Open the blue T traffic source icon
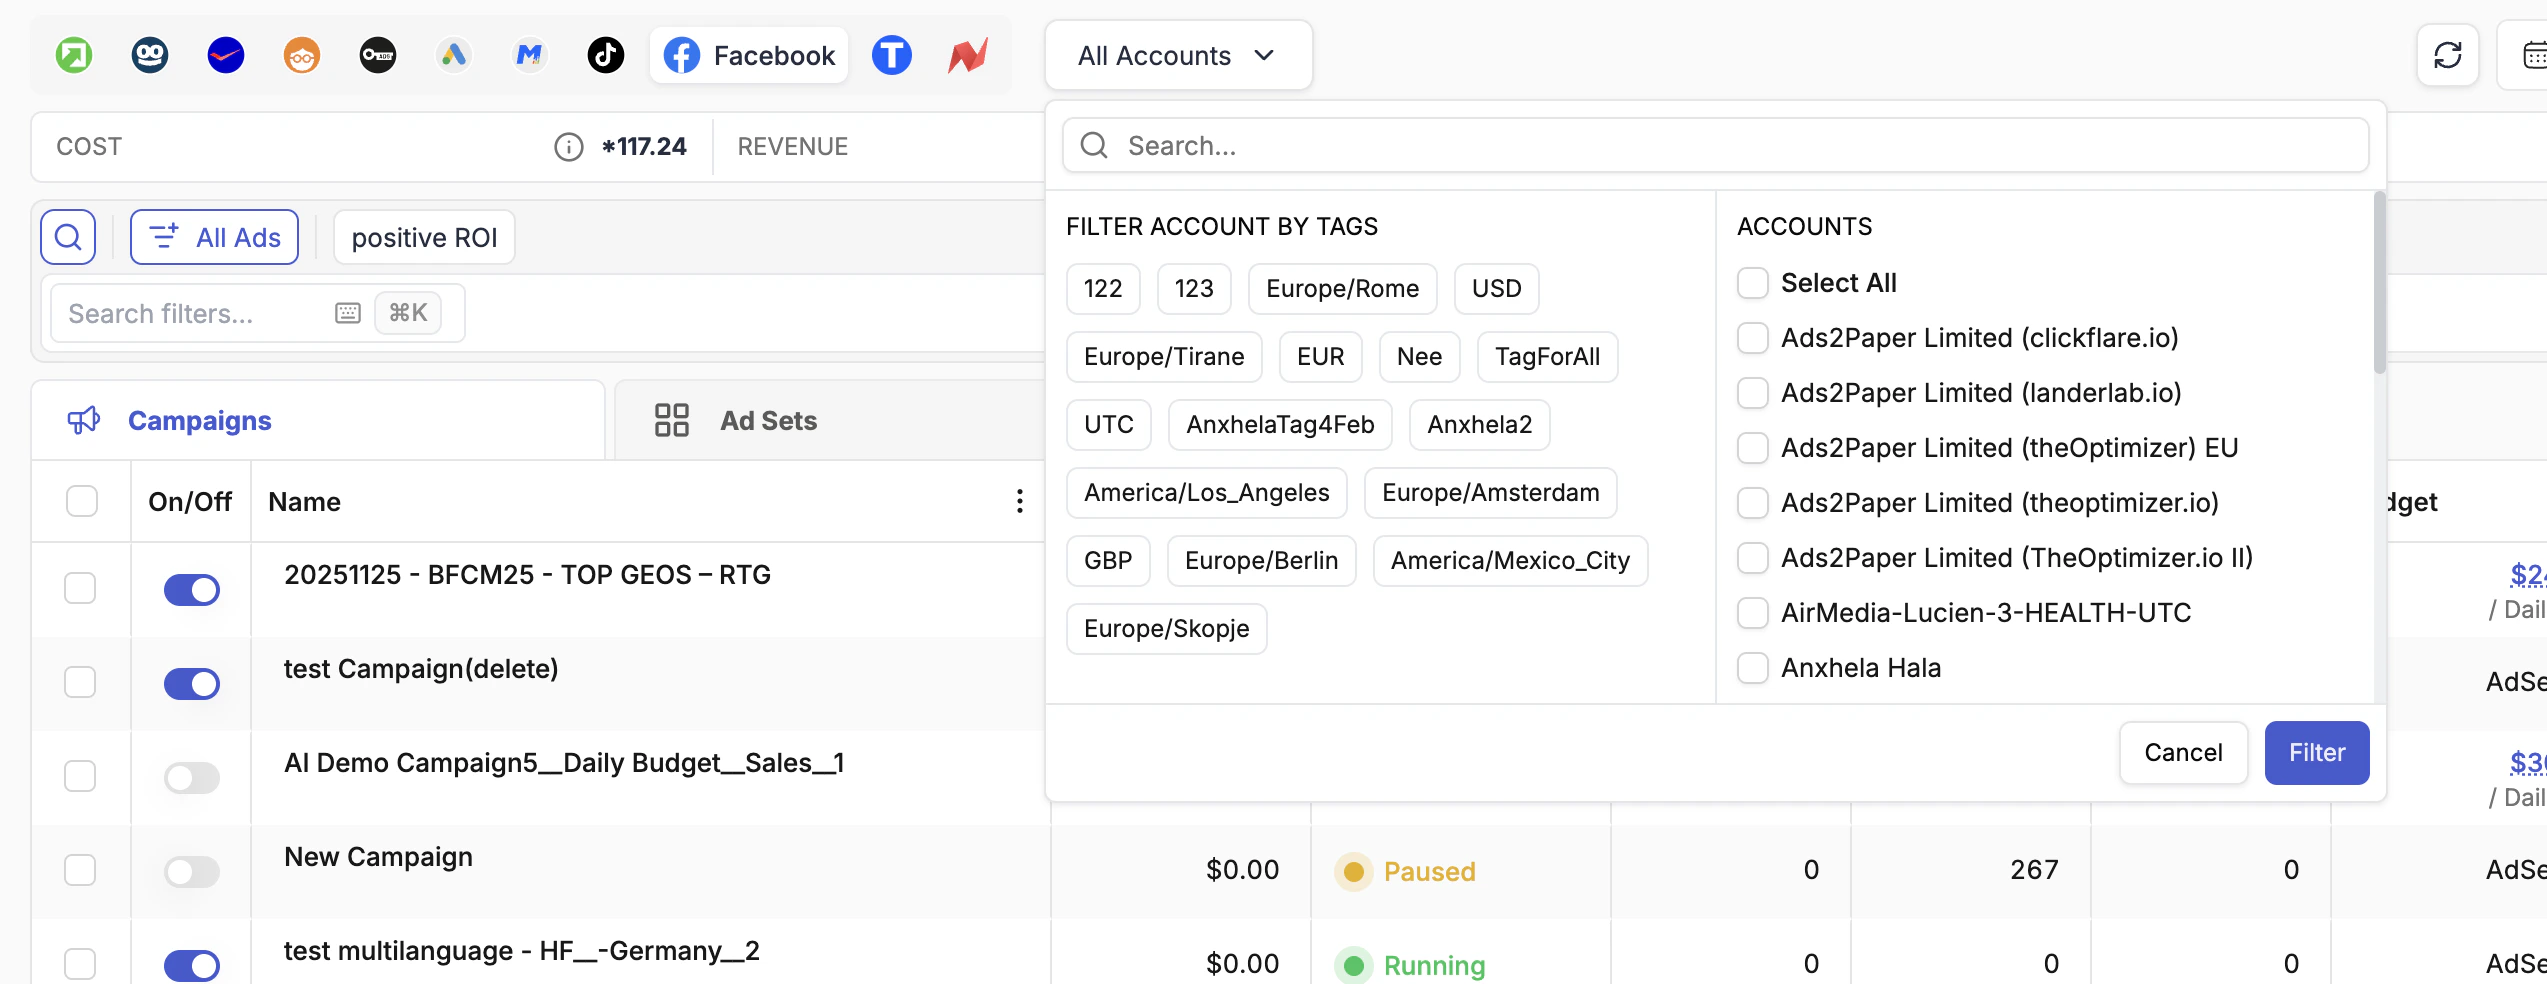This screenshot has height=984, width=2547. (892, 55)
